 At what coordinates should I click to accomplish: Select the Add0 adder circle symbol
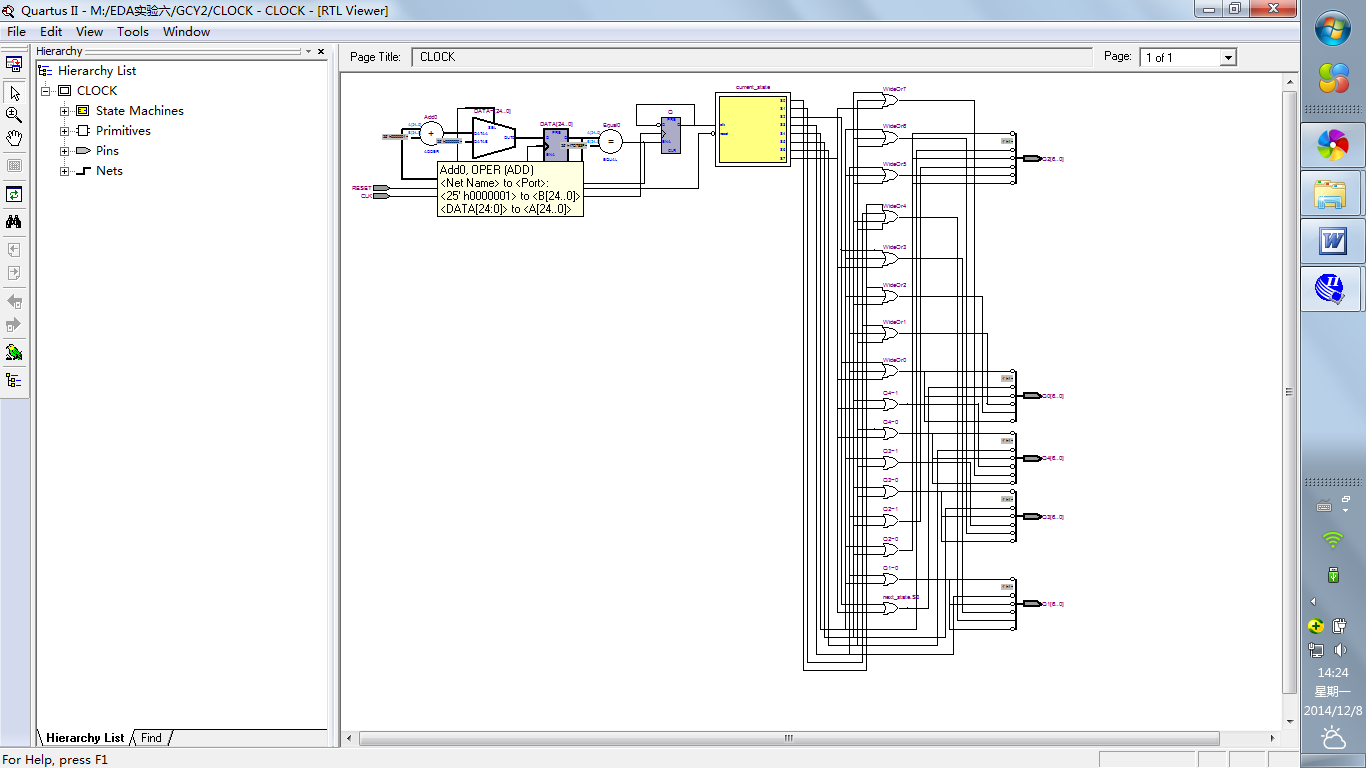(x=431, y=133)
